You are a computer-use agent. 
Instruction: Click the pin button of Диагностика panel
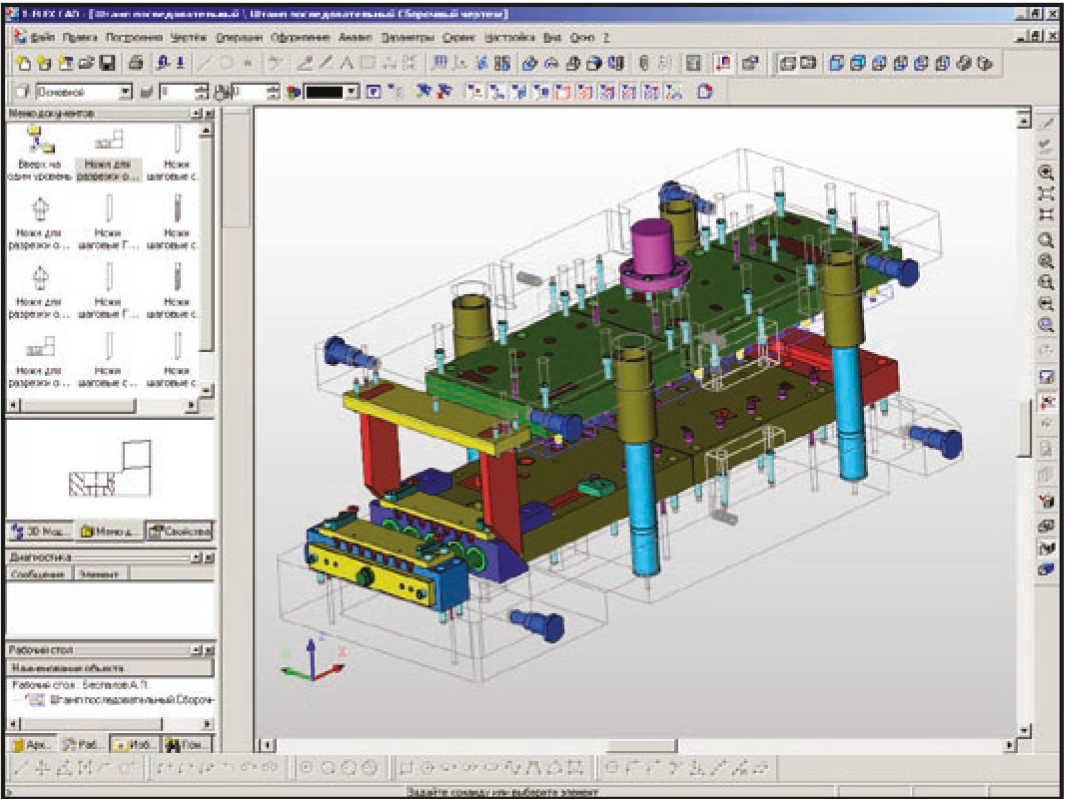point(197,557)
